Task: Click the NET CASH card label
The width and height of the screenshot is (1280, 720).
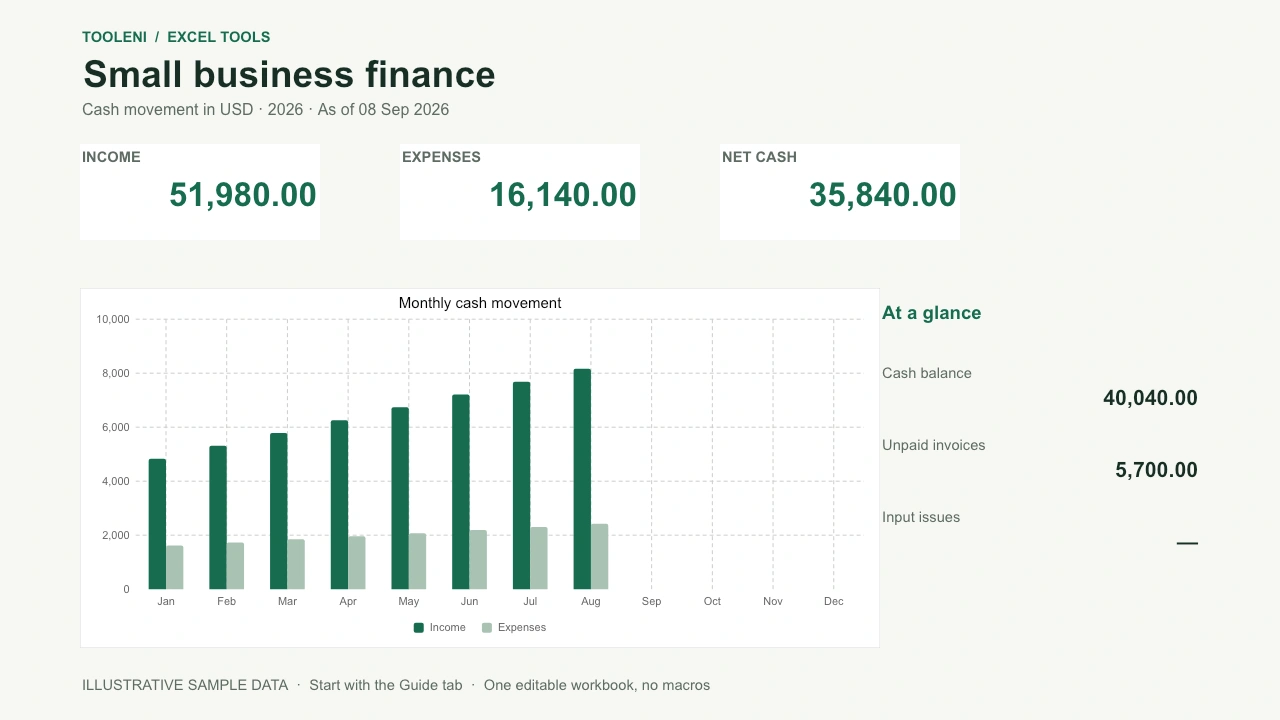Action: (x=759, y=157)
